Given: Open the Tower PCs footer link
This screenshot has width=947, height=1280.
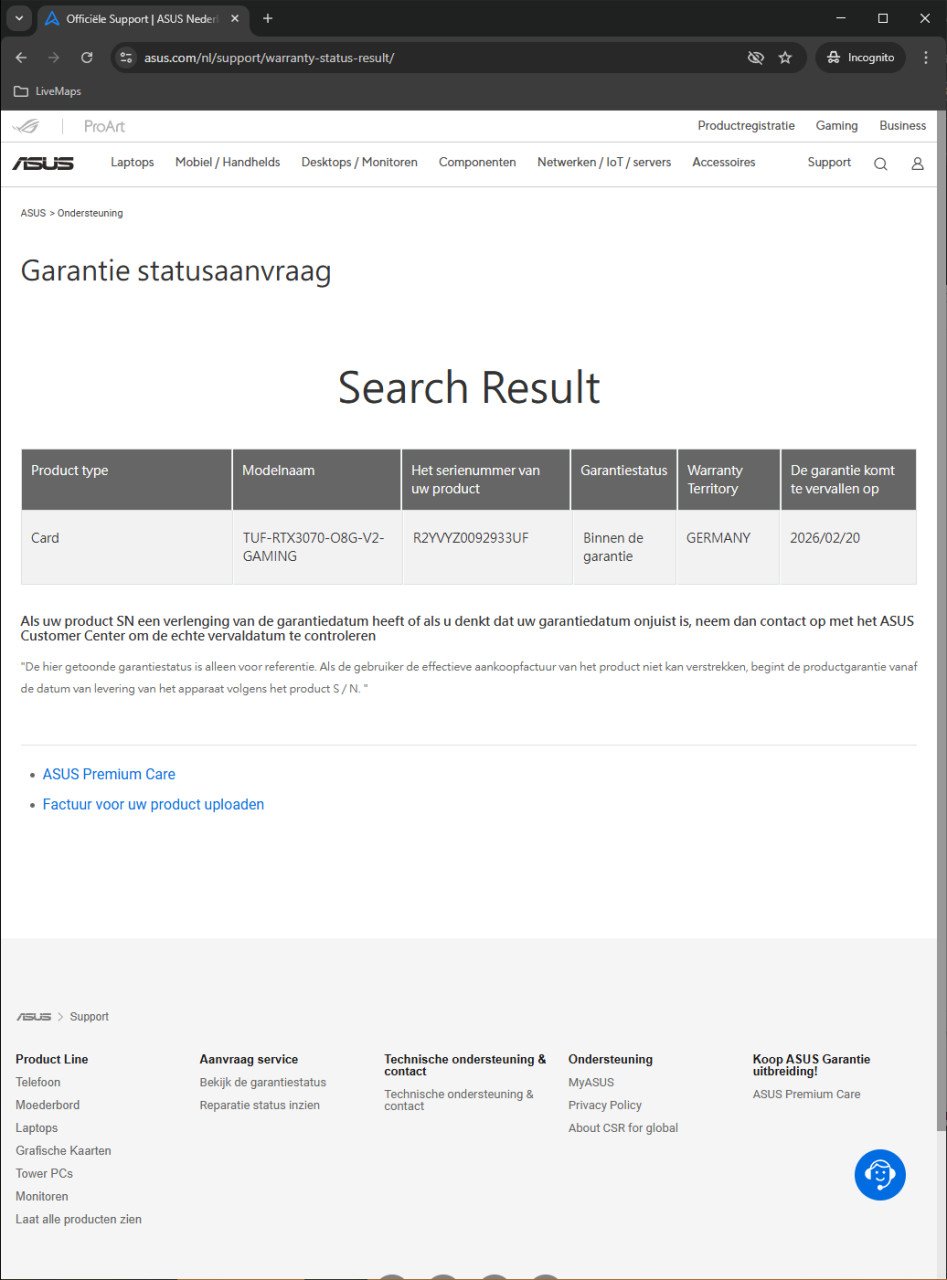Looking at the screenshot, I should [x=44, y=1173].
